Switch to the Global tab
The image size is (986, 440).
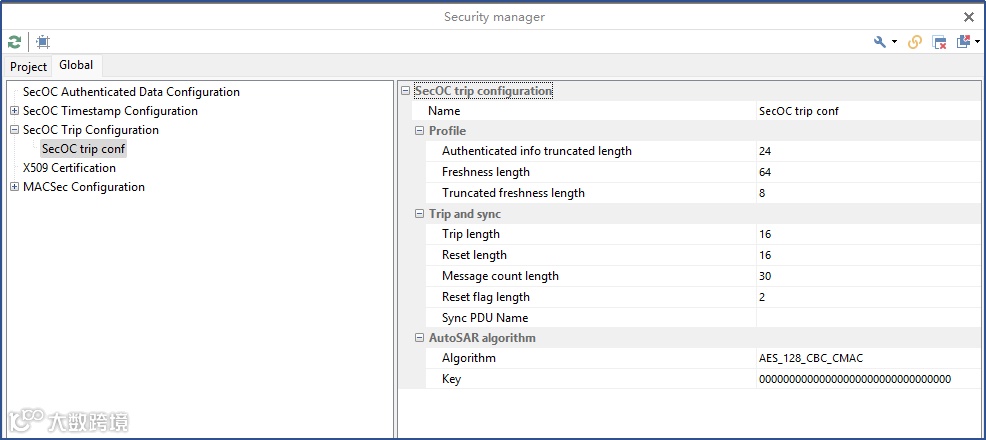pos(76,65)
